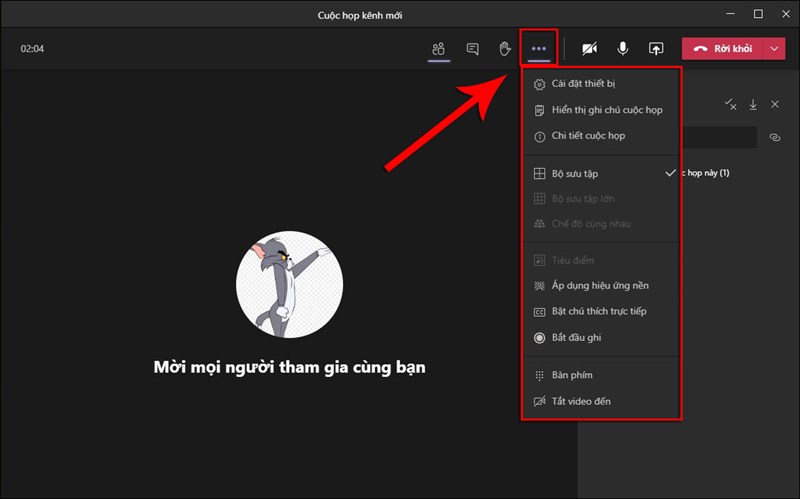Screen dimensions: 800x499
Task: Click Mời mọi người tham gia cùng bạn text
Action: 289,367
